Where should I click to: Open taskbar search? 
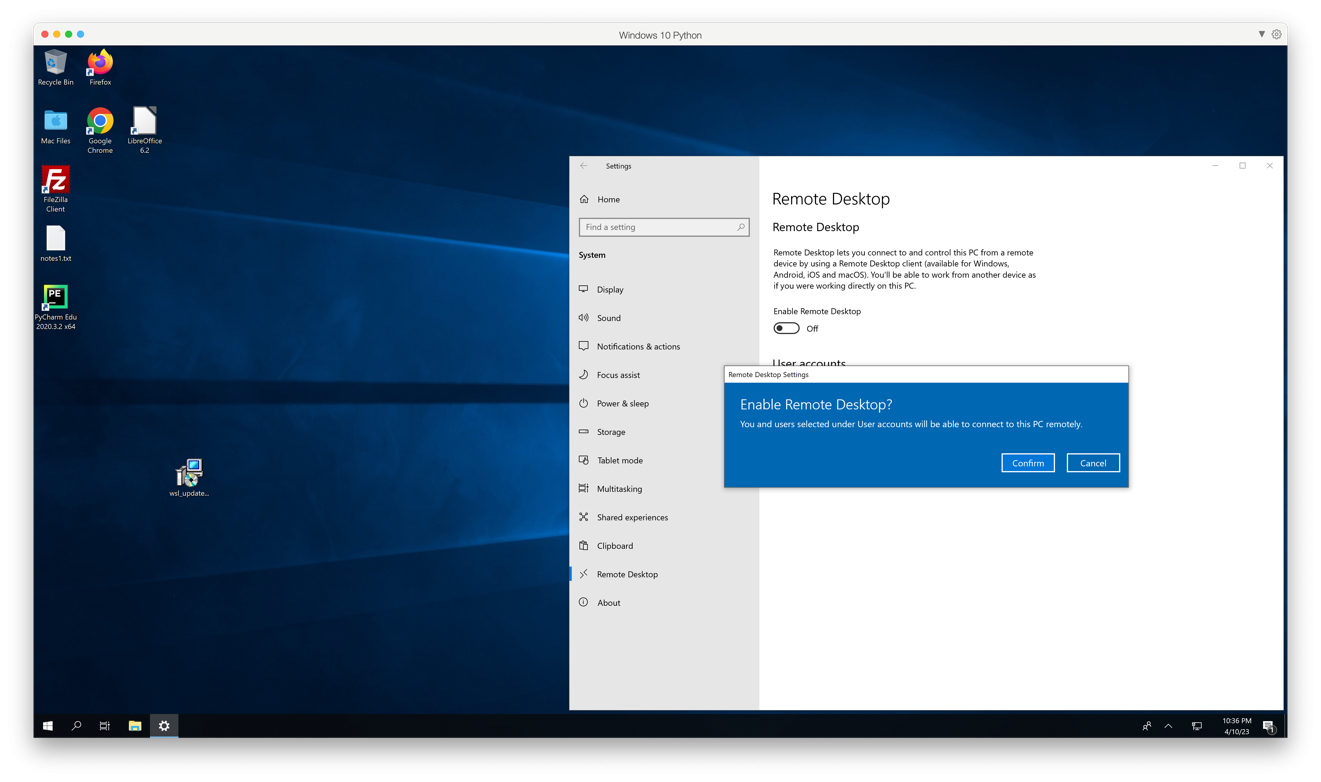pyautogui.click(x=76, y=726)
